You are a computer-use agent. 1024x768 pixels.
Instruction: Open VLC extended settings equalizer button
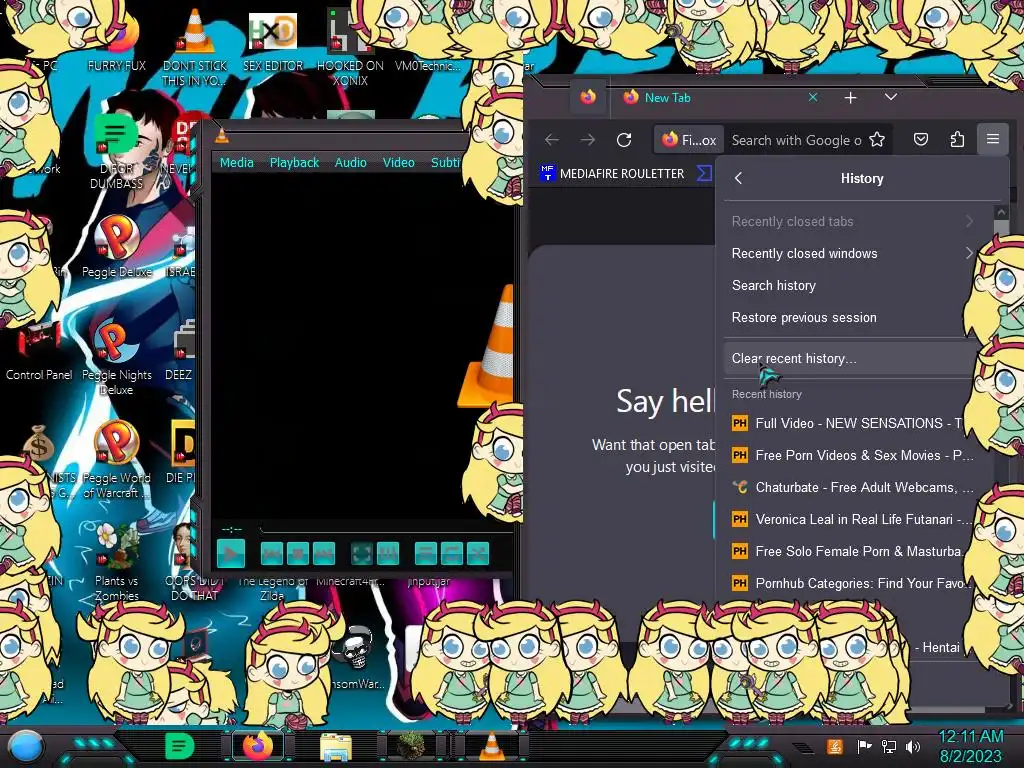point(388,554)
